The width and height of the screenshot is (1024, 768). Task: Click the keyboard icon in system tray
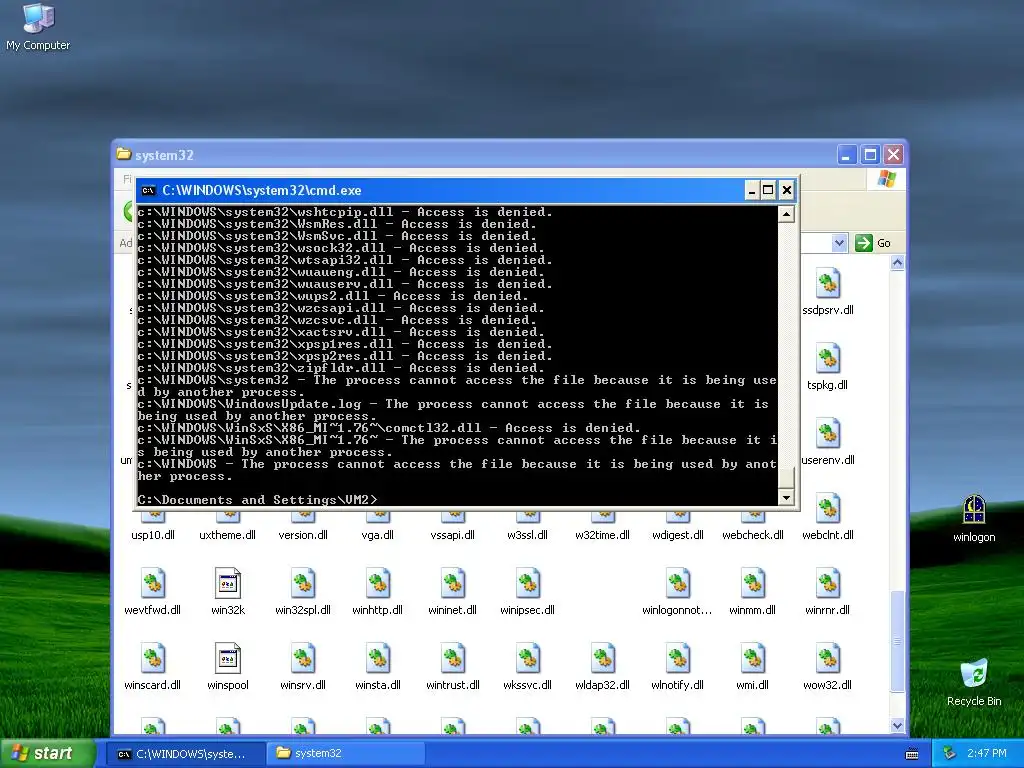(x=912, y=754)
